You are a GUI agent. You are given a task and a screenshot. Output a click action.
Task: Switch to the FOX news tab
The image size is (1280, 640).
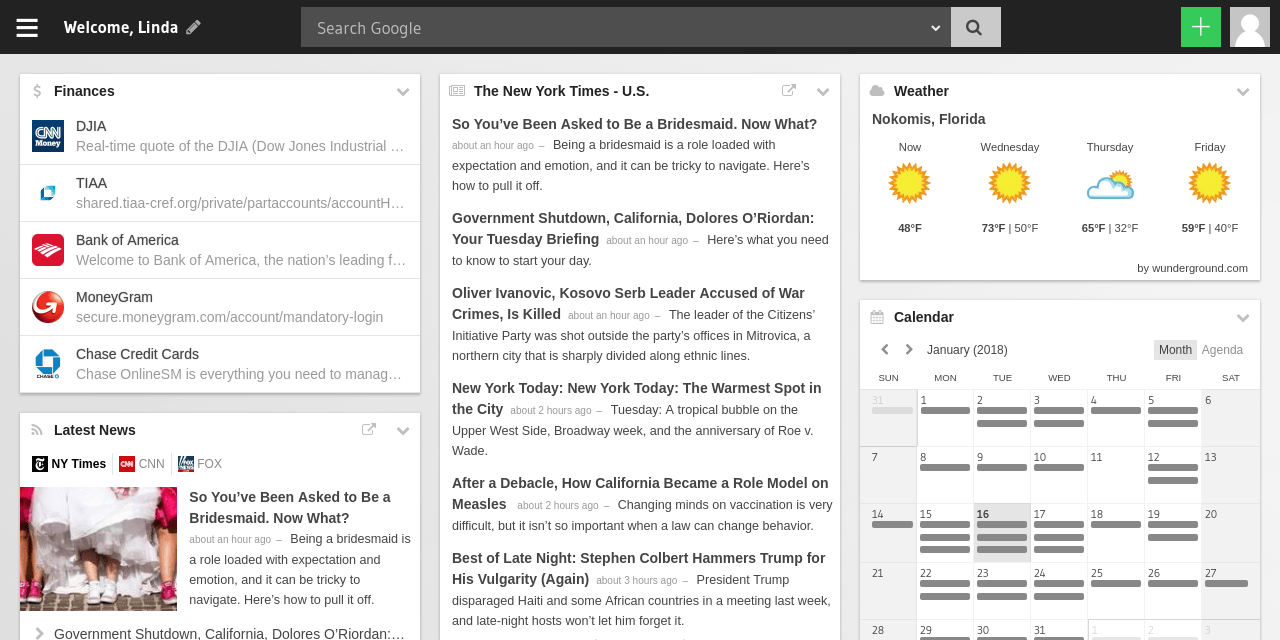coord(200,464)
